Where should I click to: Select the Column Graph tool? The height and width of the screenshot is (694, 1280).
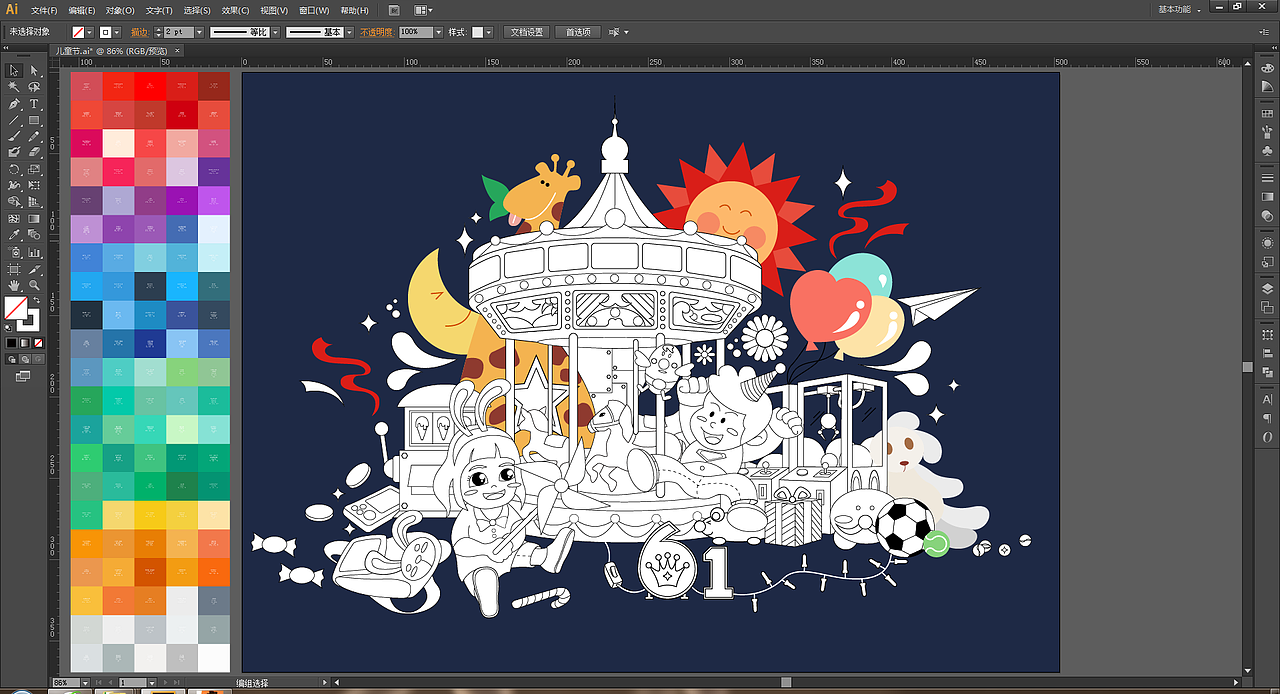pyautogui.click(x=34, y=251)
